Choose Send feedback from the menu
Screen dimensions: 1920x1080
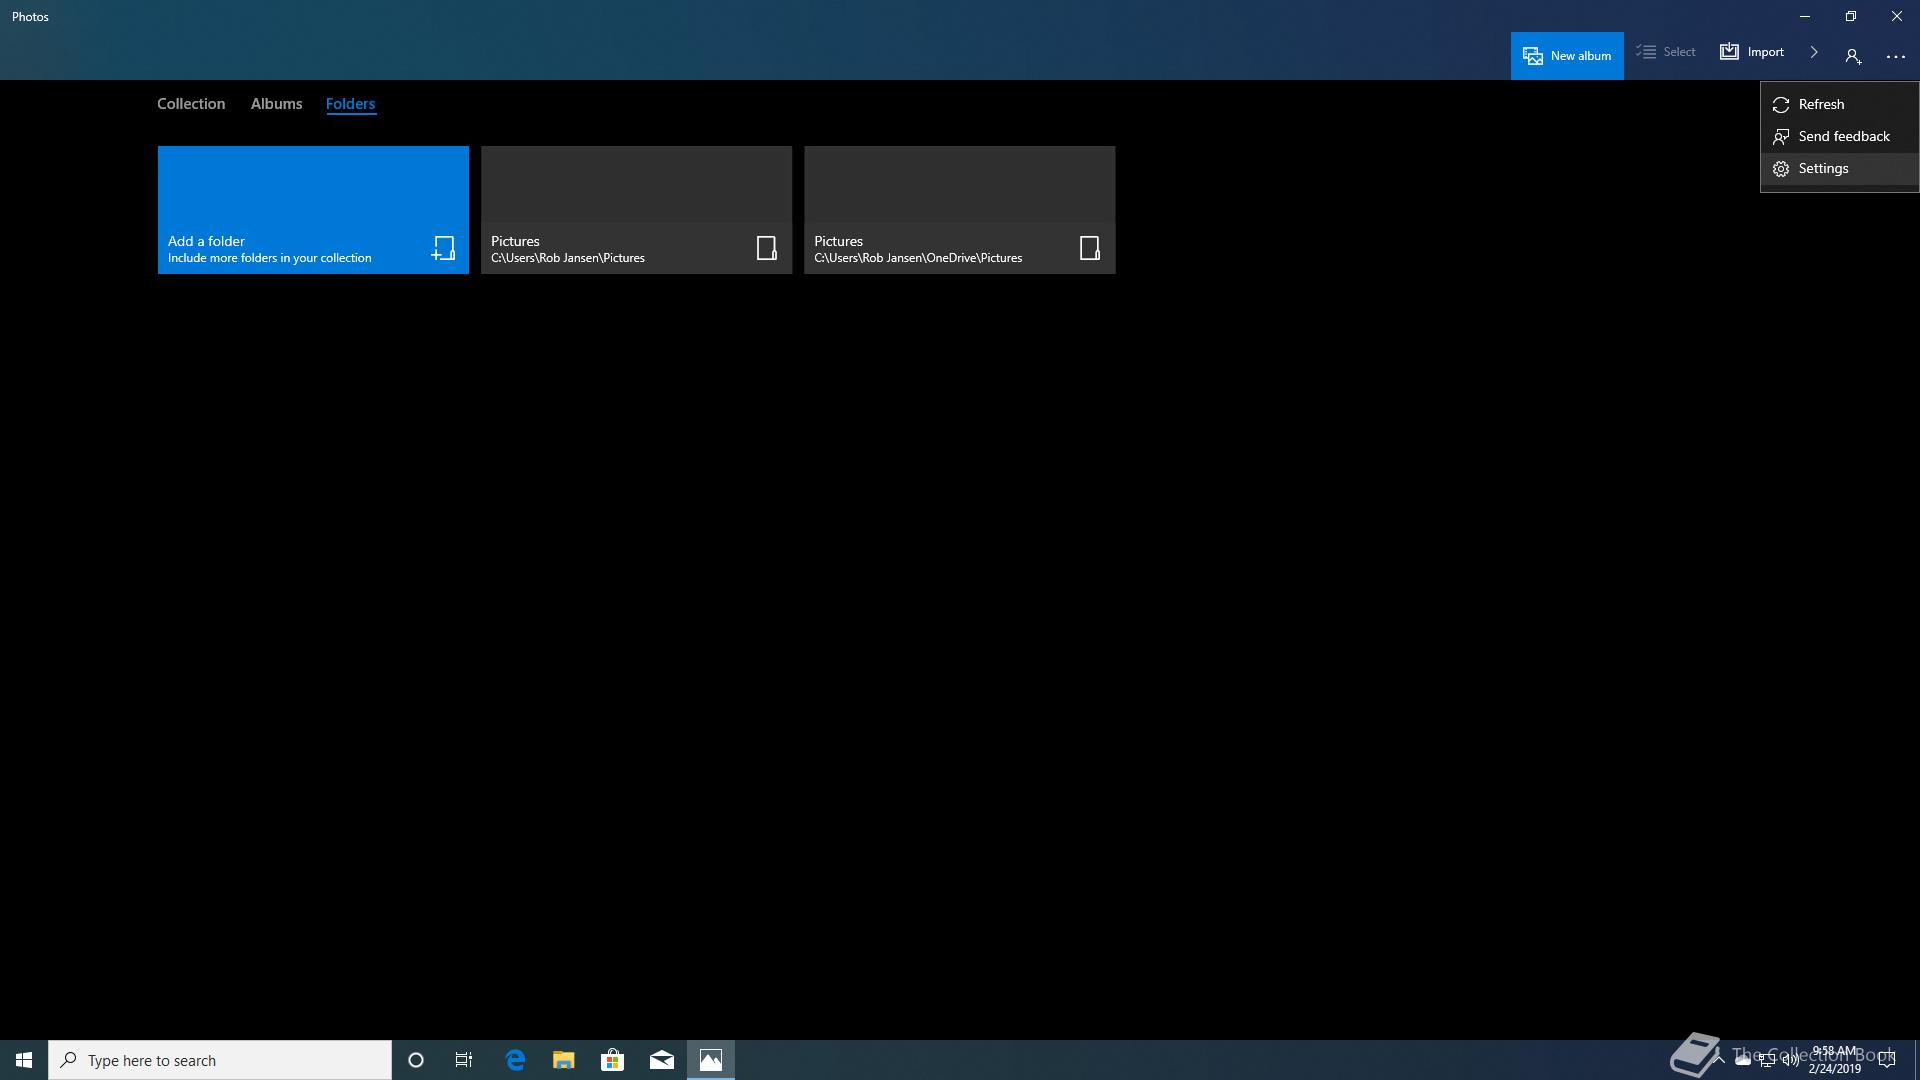1839,136
